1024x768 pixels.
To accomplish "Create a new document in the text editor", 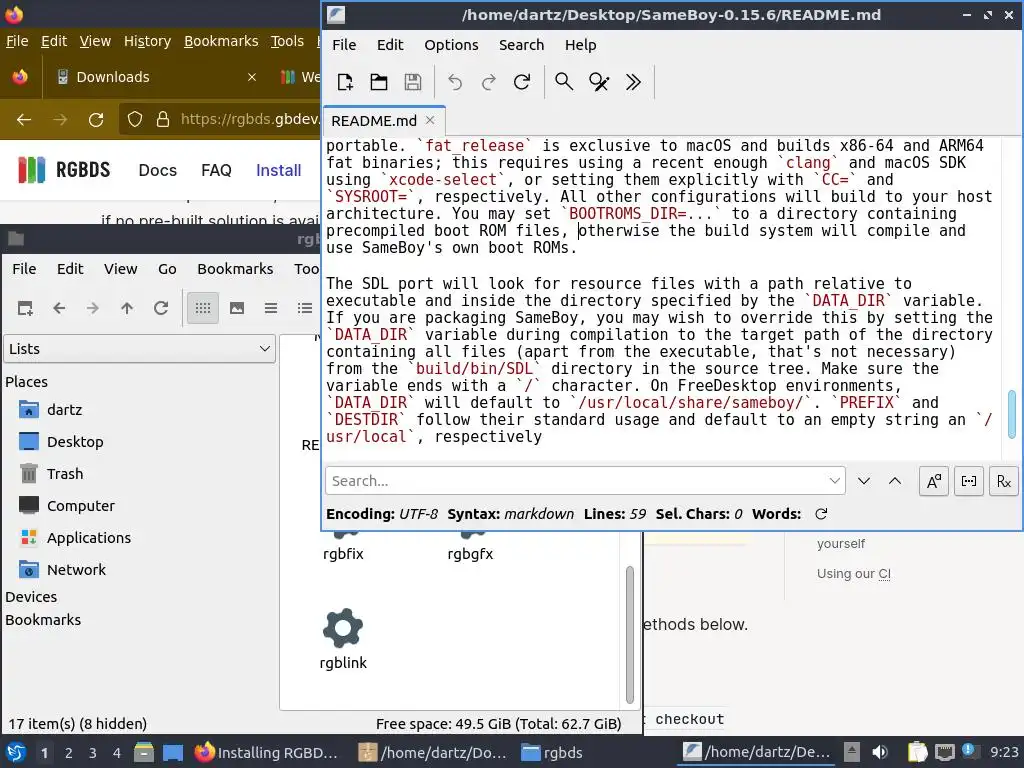I will [x=345, y=82].
